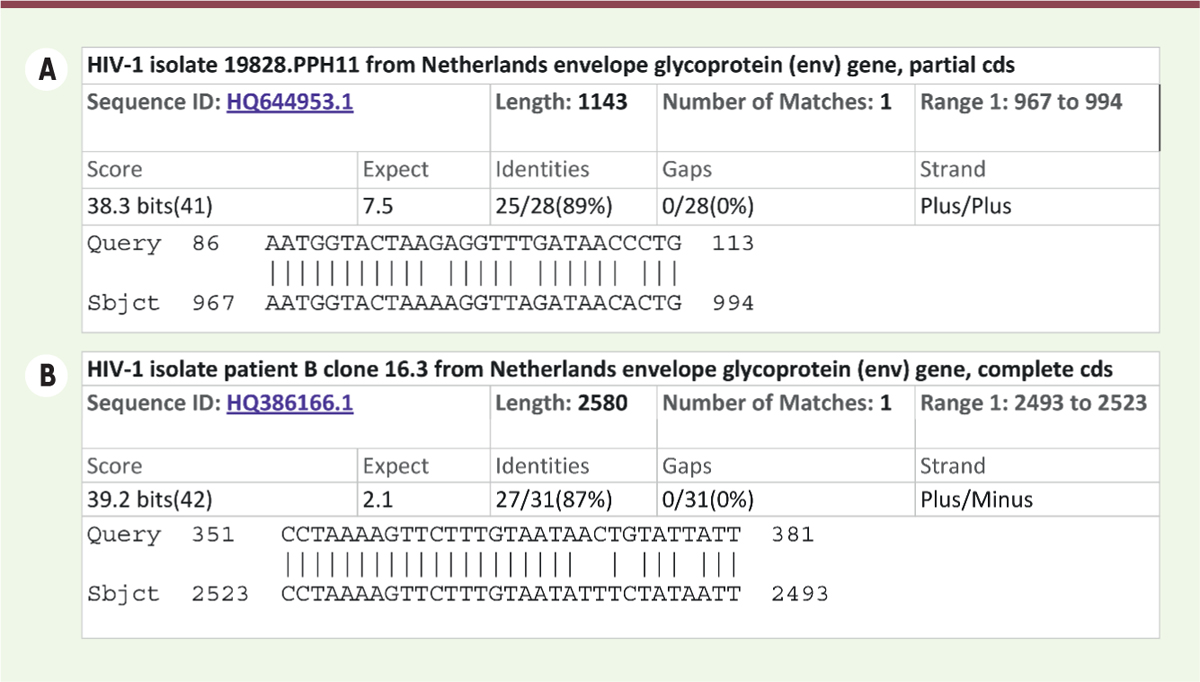The height and width of the screenshot is (682, 1200).
Task: Click the Plus/Plus strand value
Action: [x=965, y=206]
